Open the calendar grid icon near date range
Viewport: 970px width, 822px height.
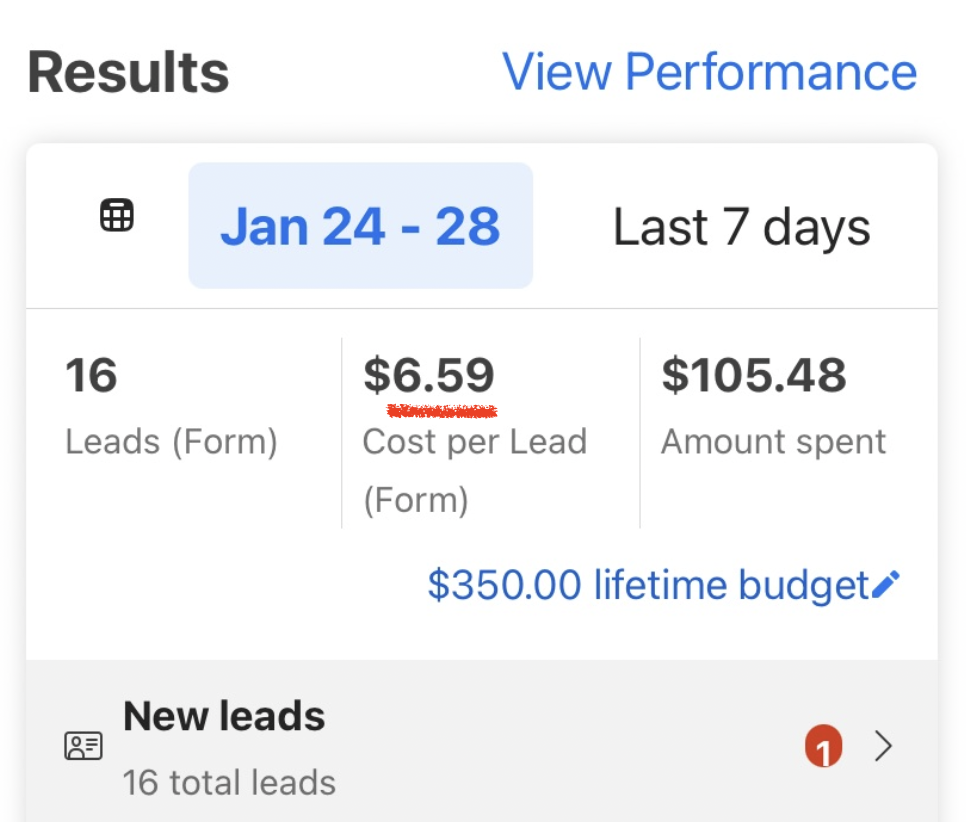pyautogui.click(x=115, y=214)
